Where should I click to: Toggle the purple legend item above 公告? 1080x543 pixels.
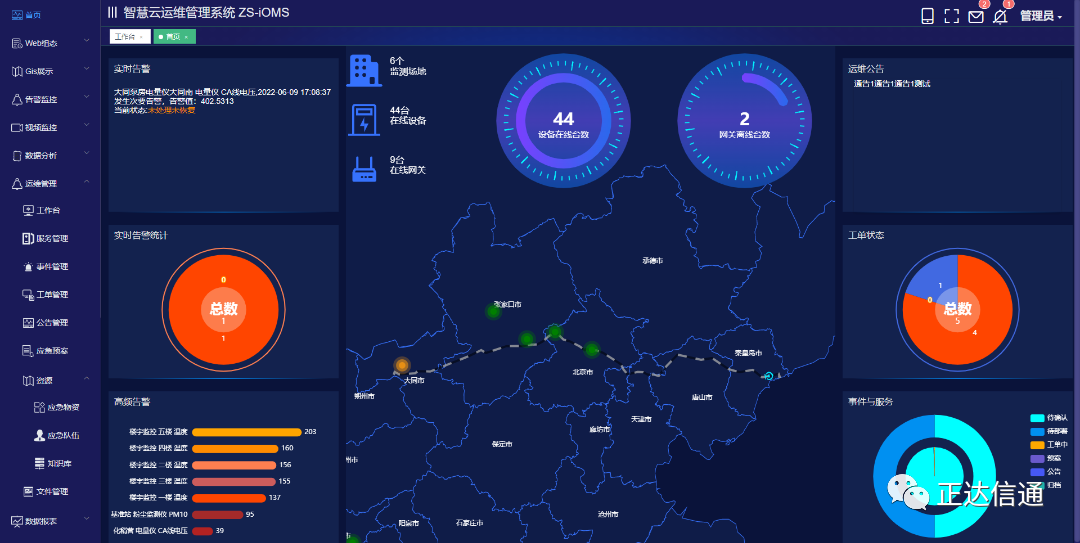pyautogui.click(x=1046, y=458)
